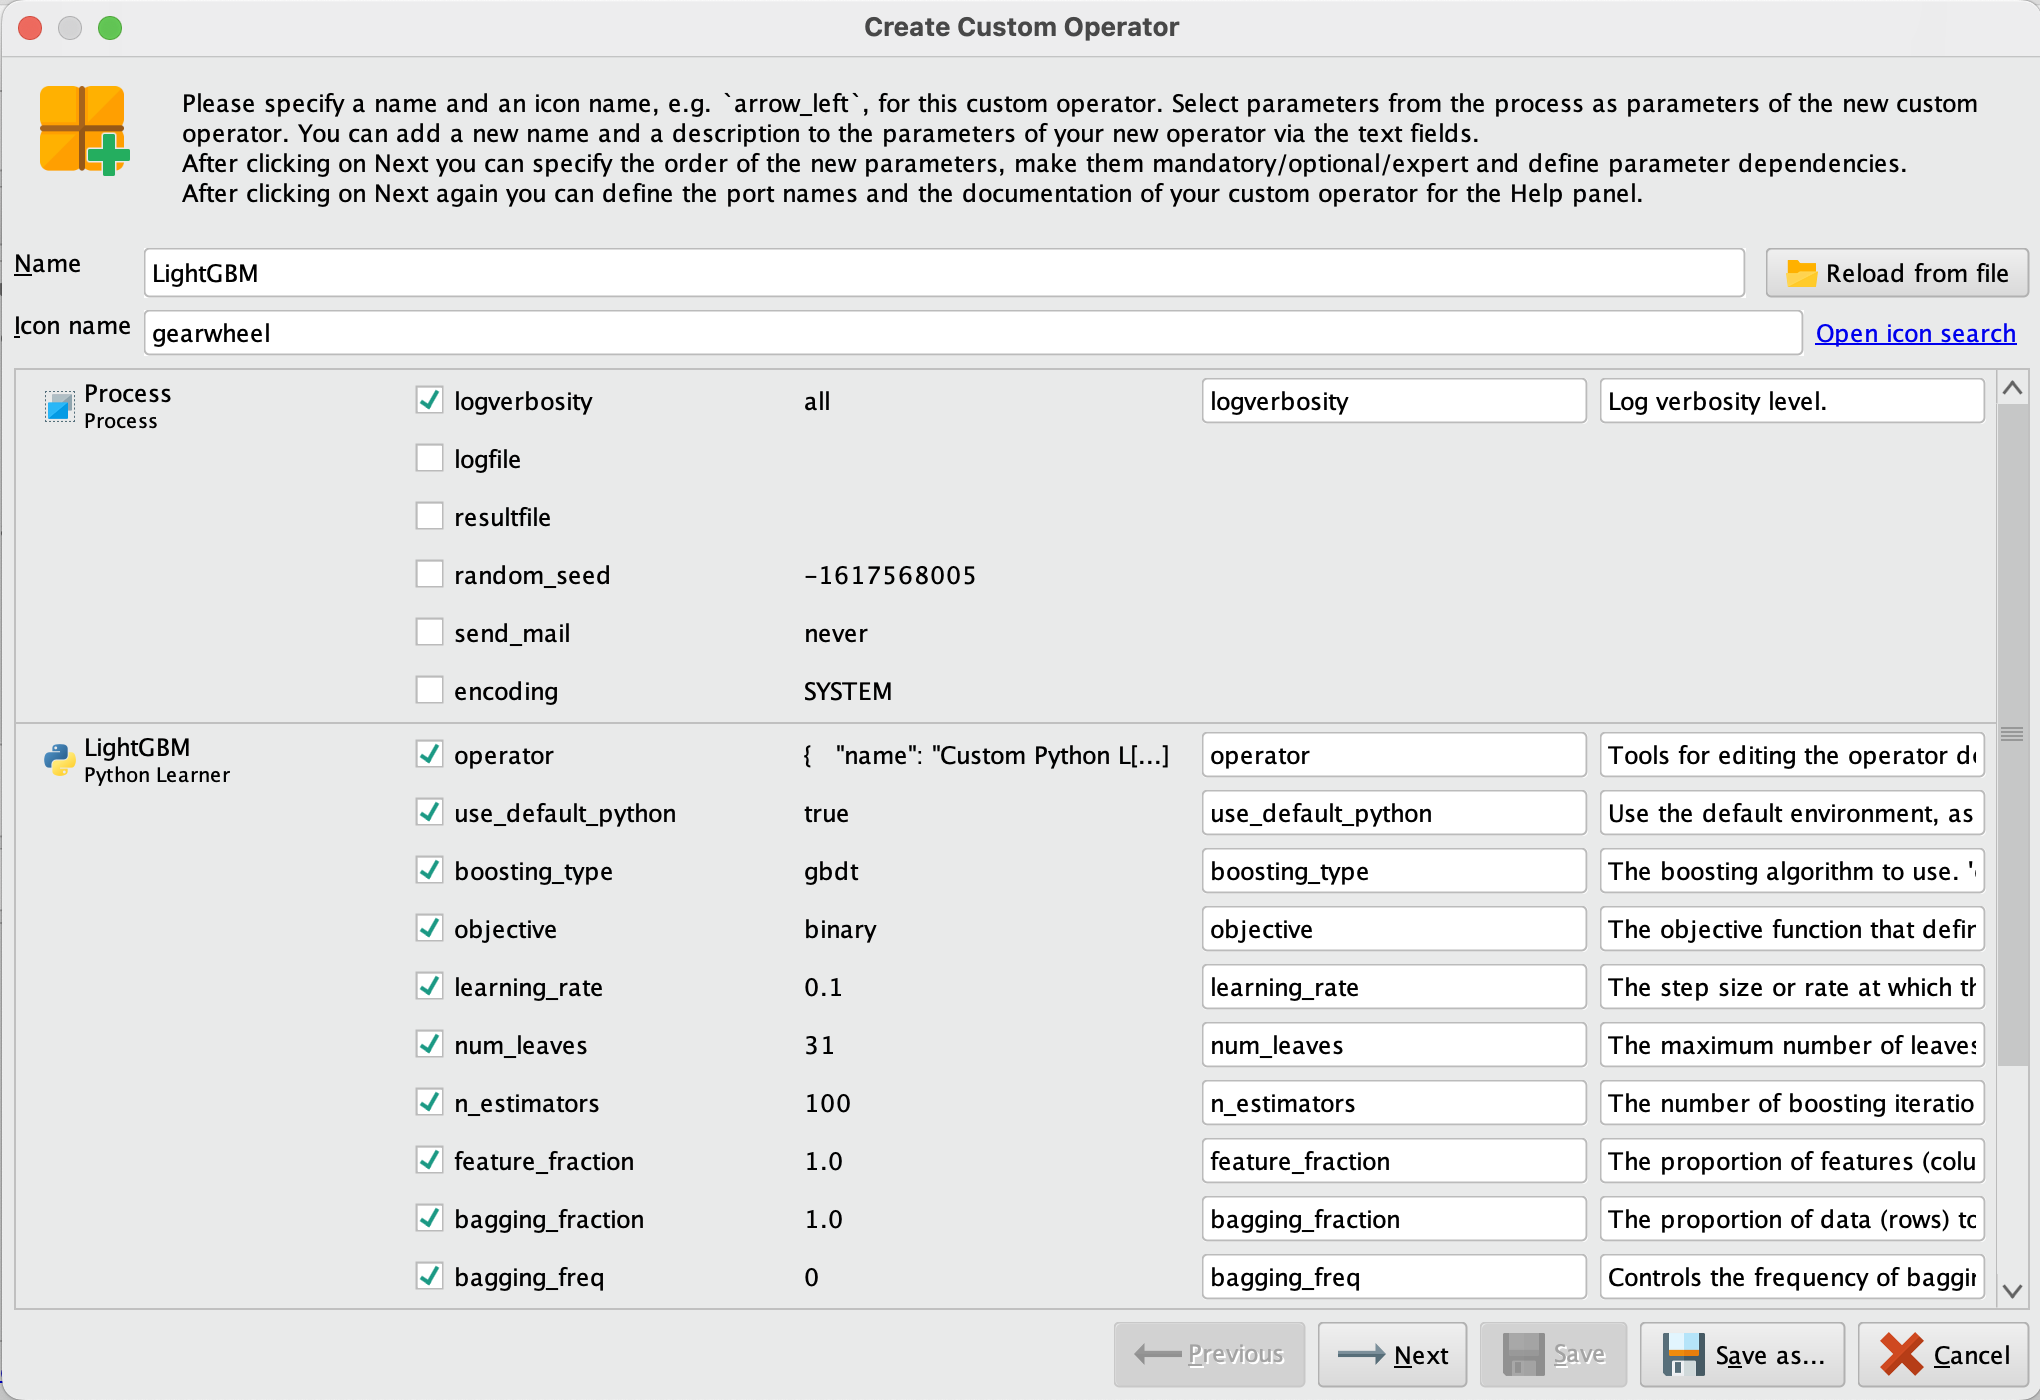Screen dimensions: 2040x1400
Task: Uncheck the logverbosity checkbox
Action: click(430, 401)
